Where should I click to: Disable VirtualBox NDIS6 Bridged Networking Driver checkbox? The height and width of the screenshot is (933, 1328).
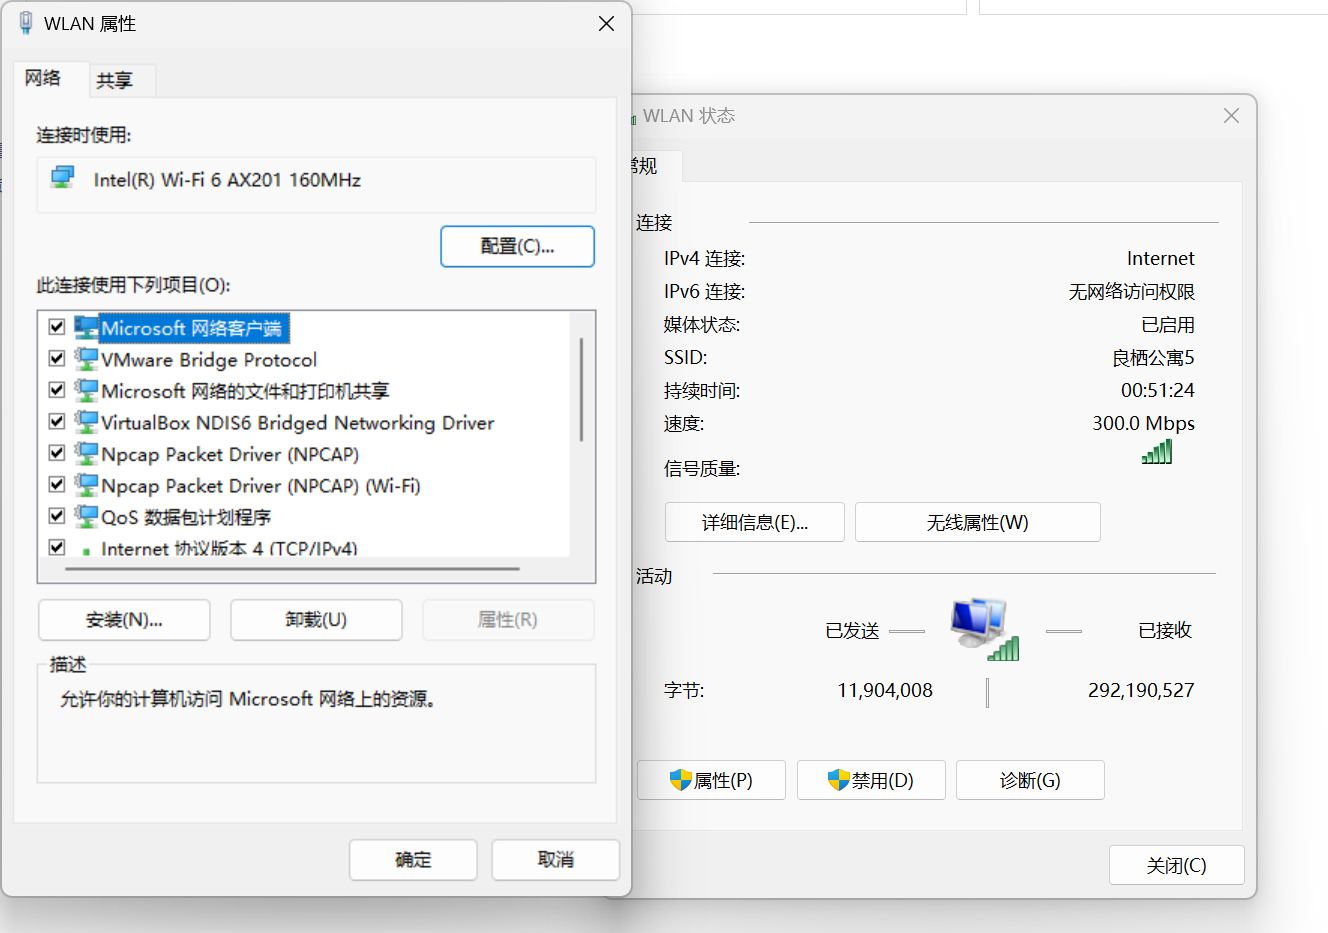[x=57, y=421]
